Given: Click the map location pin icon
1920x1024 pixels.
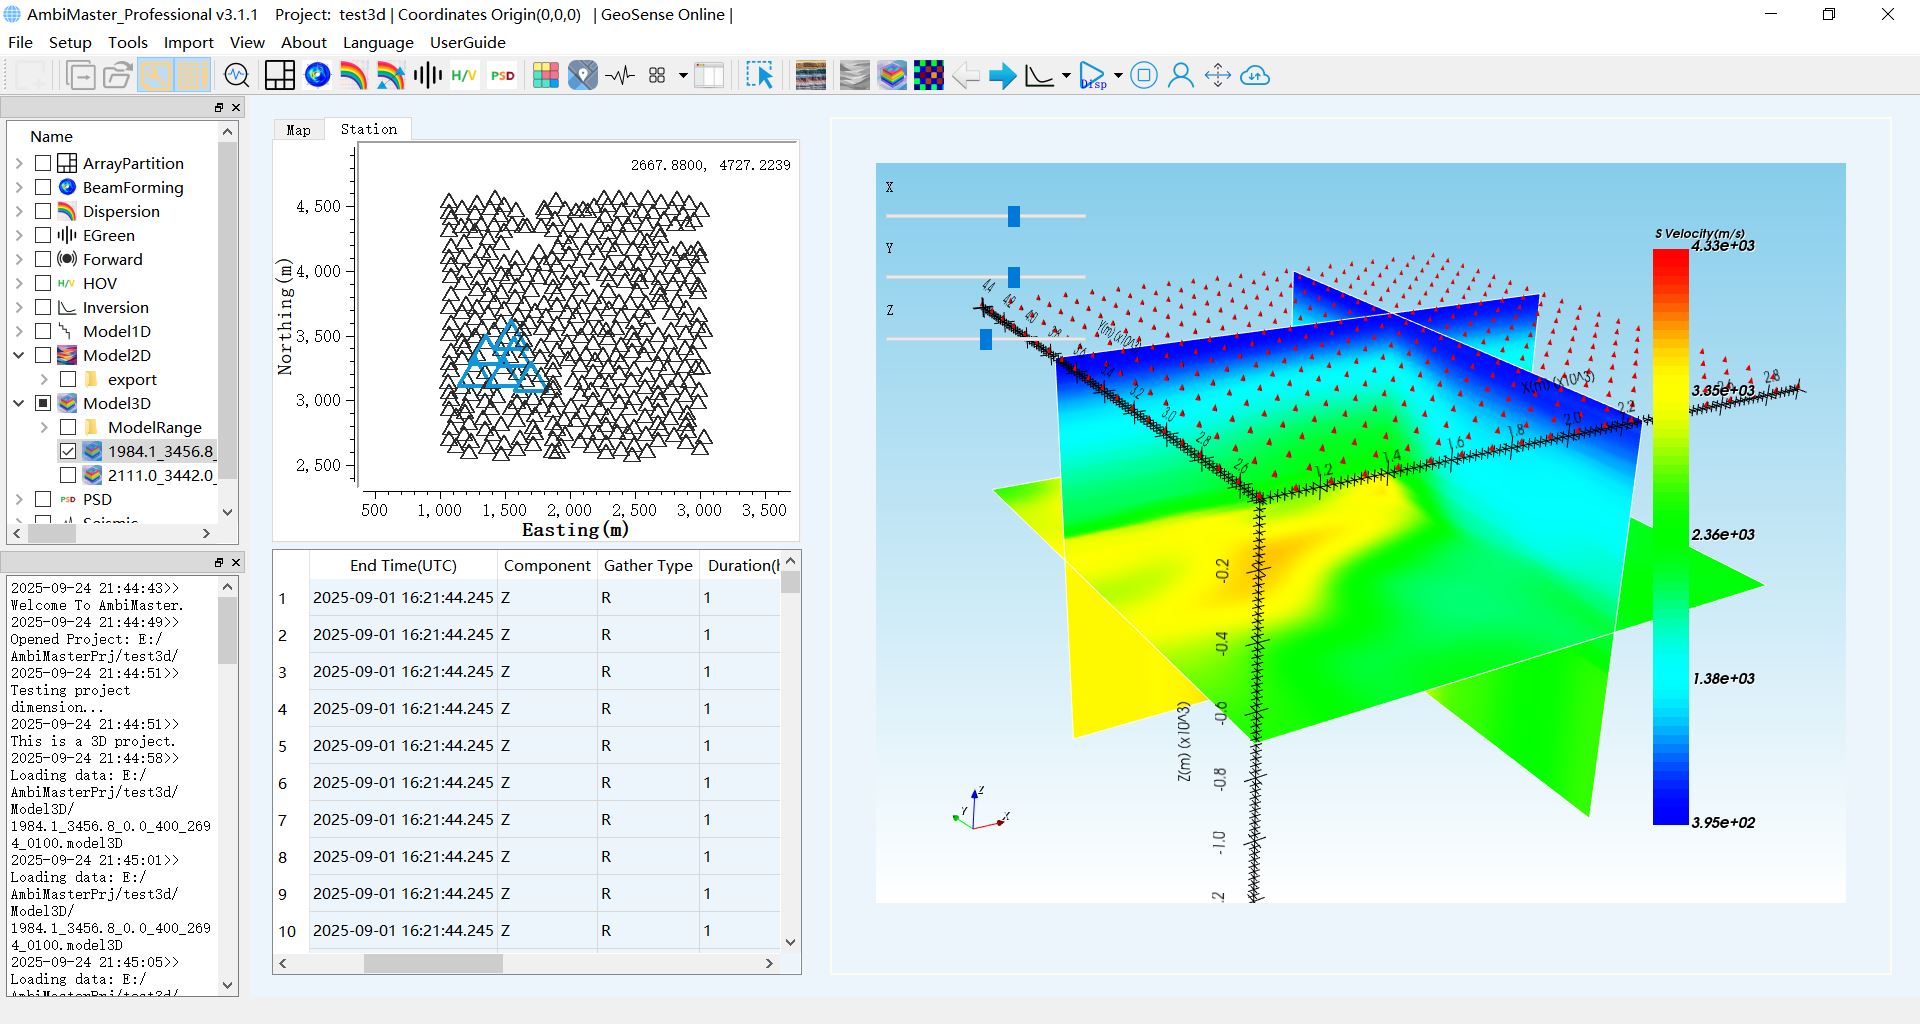Looking at the screenshot, I should point(582,76).
